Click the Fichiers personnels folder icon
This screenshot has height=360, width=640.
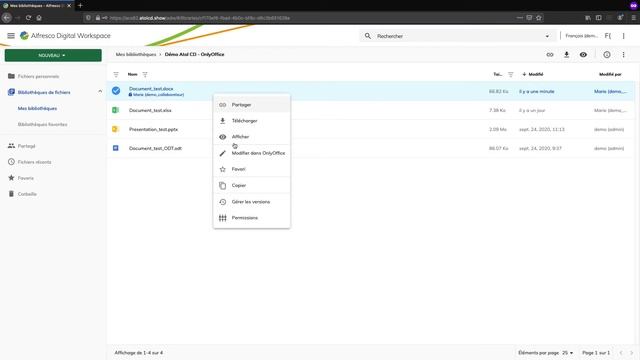coord(11,76)
